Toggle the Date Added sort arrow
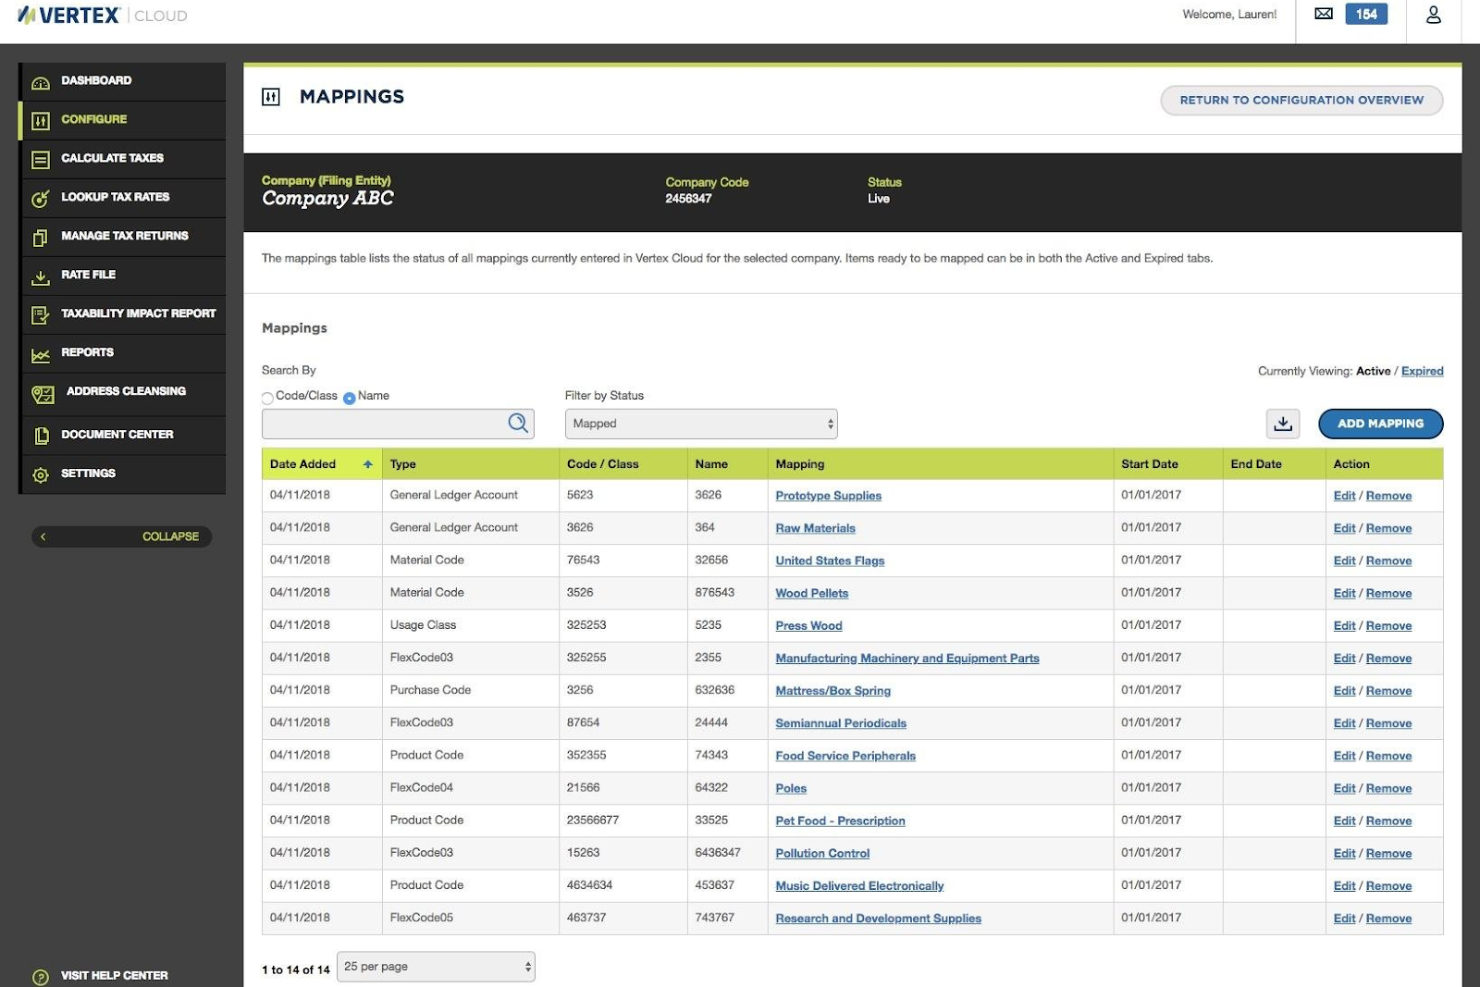The height and width of the screenshot is (987, 1480). 368,464
